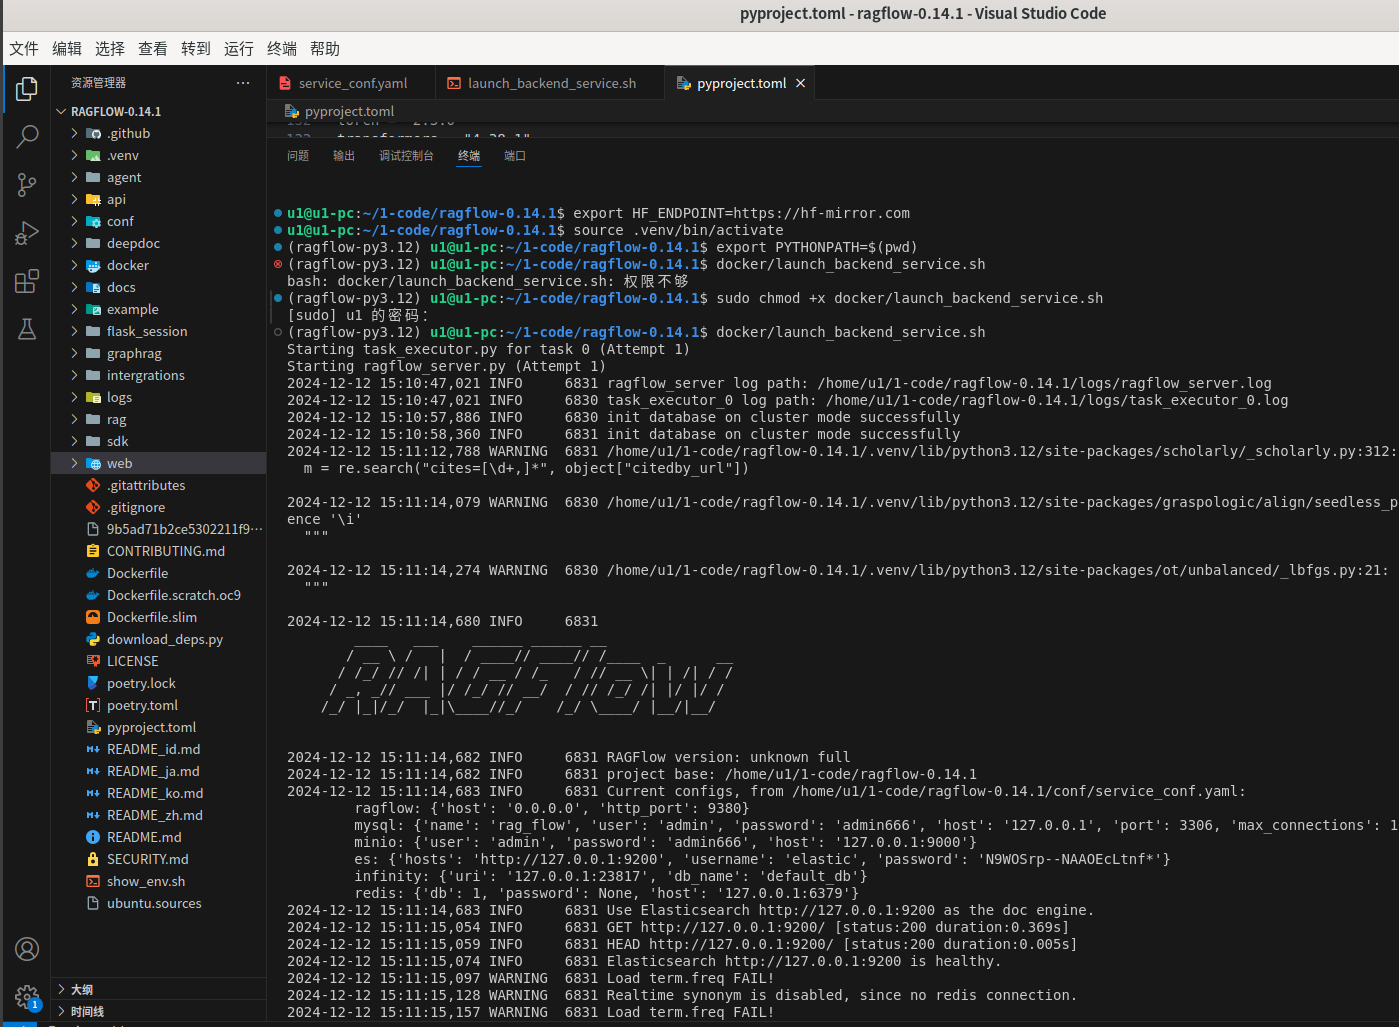The height and width of the screenshot is (1027, 1399).
Task: Click download_deps.py python icon
Action: pos(93,639)
